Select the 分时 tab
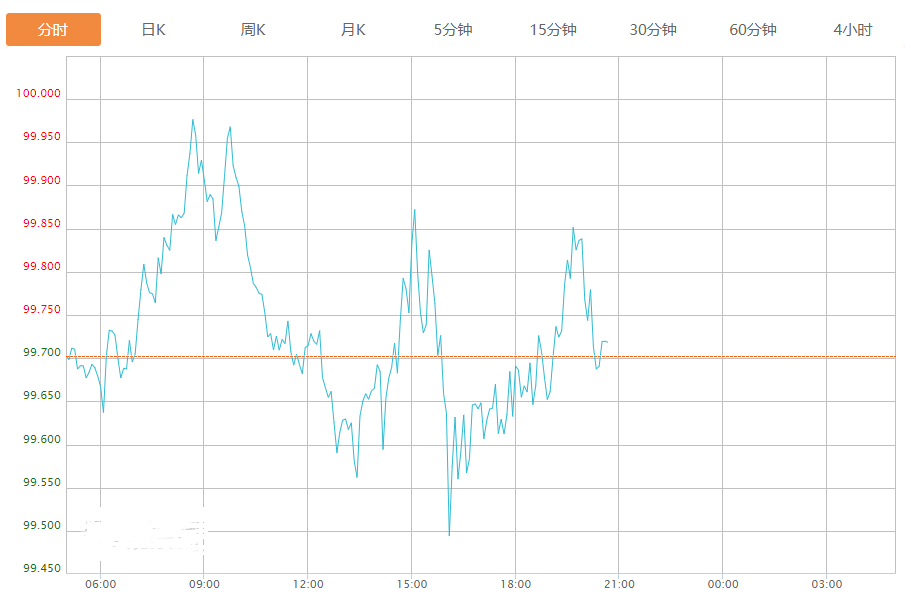Screen dimensions: 905x597 pos(53,30)
